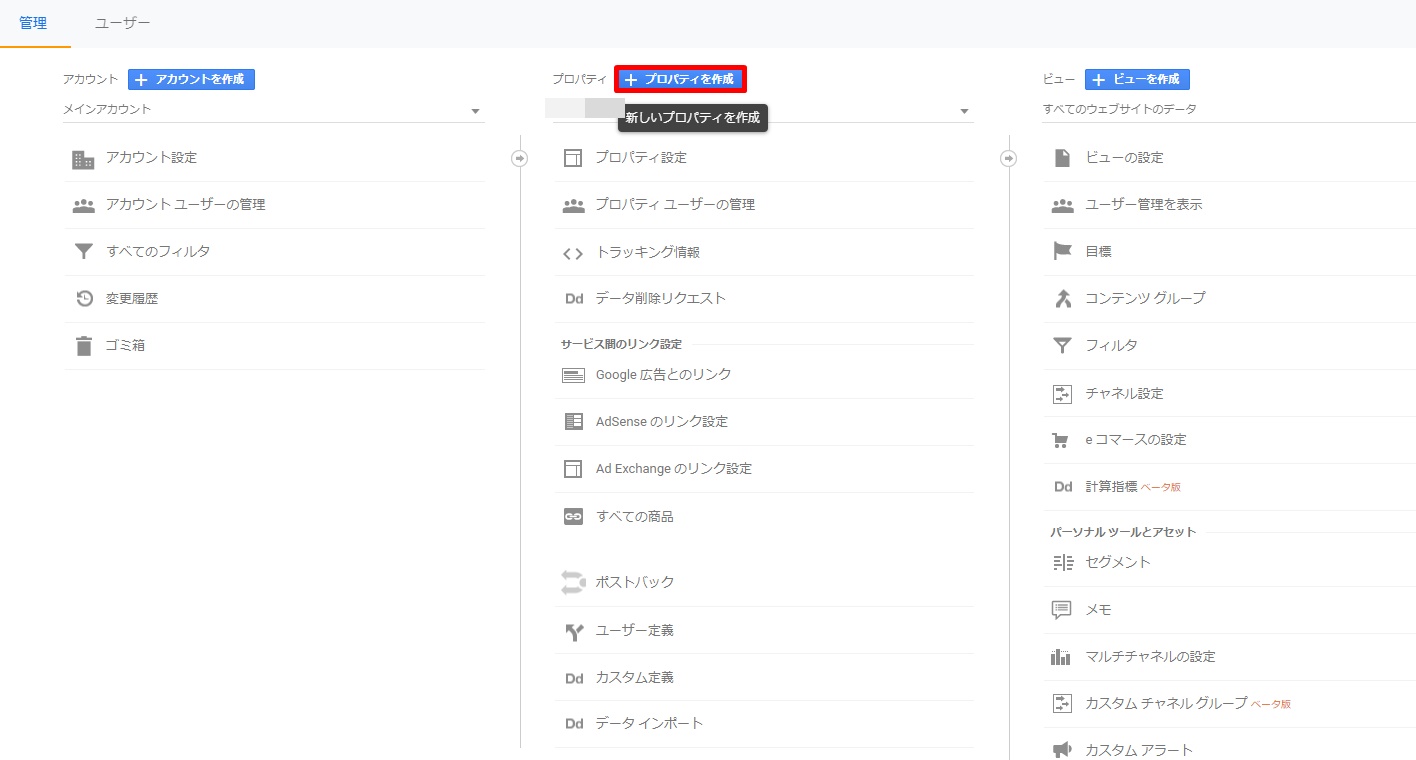Click the 目標 flag icon
The image size is (1416, 760).
coord(1061,252)
